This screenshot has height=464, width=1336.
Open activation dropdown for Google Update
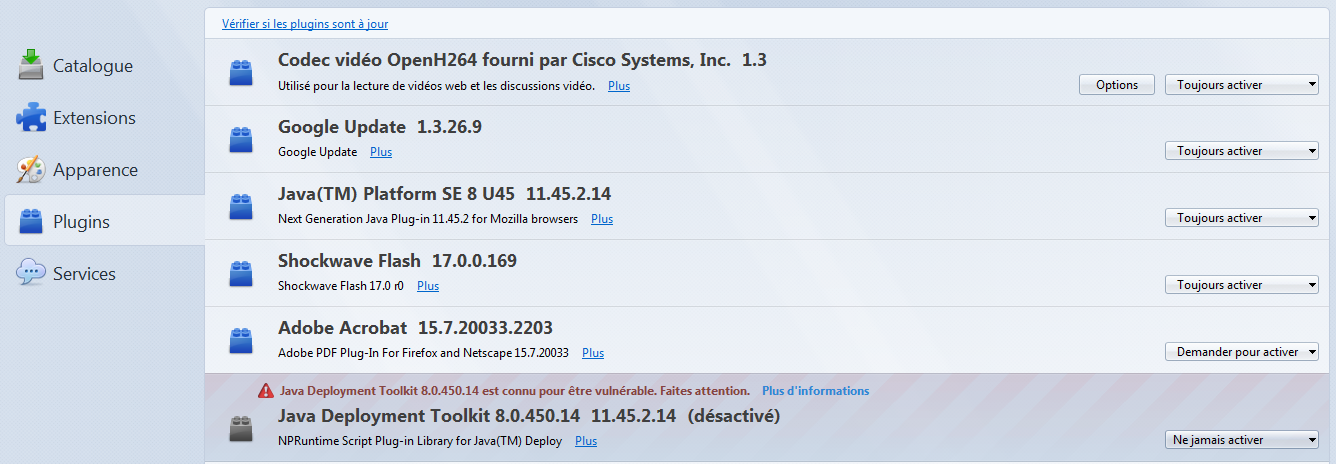pos(1242,151)
